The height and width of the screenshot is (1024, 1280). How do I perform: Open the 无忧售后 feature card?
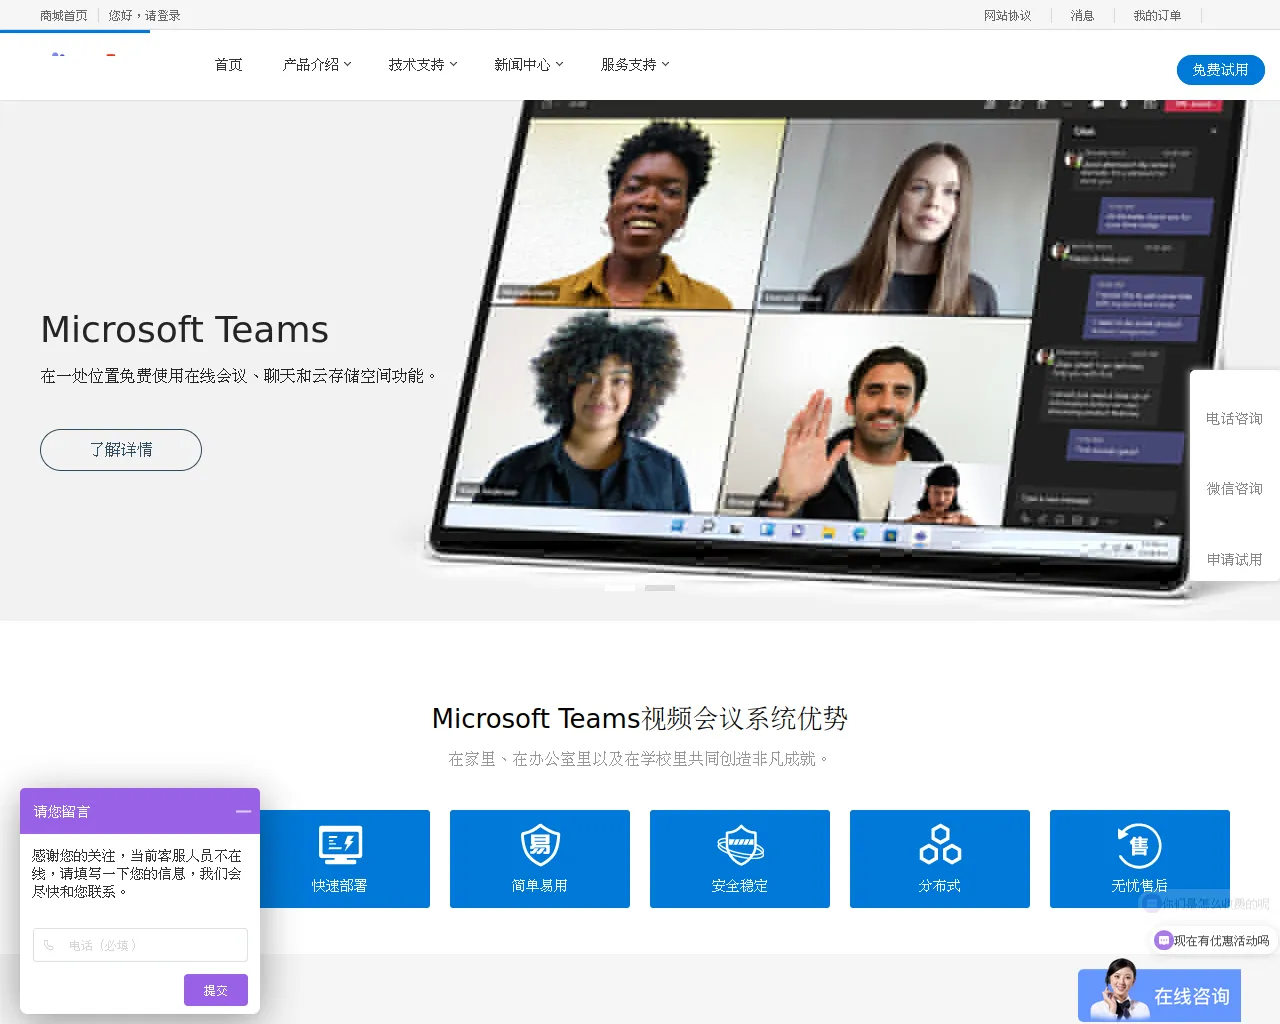pos(1140,859)
